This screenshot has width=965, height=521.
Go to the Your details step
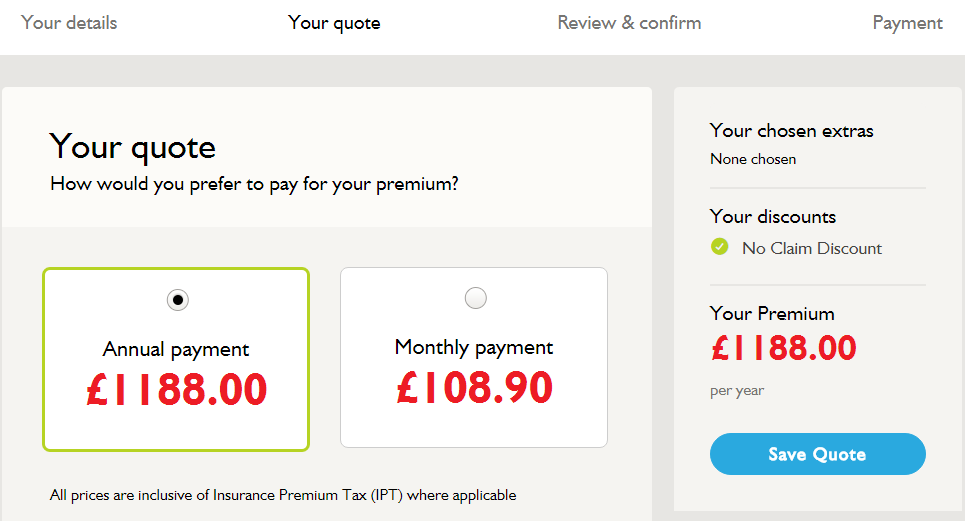(x=69, y=23)
